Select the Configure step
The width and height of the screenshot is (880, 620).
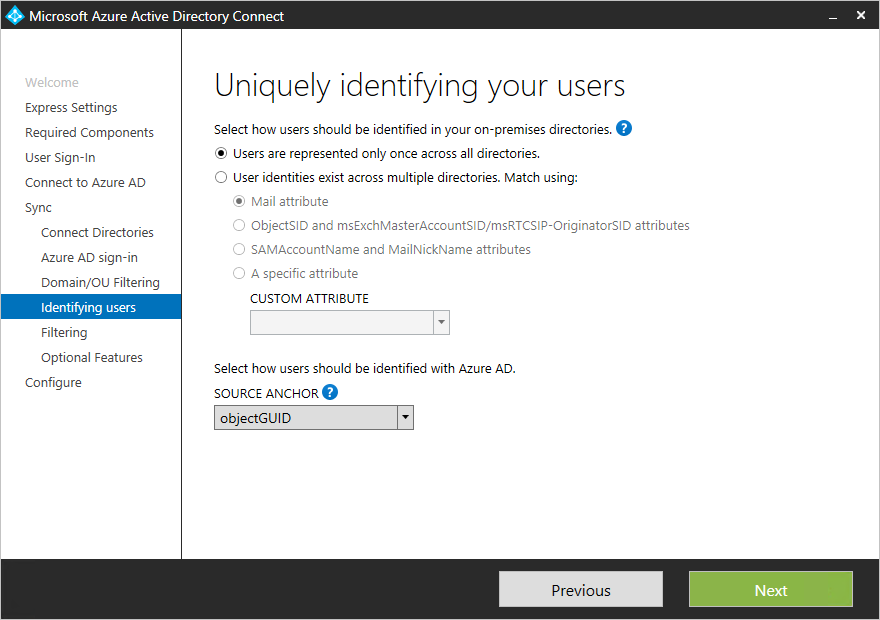pyautogui.click(x=53, y=382)
